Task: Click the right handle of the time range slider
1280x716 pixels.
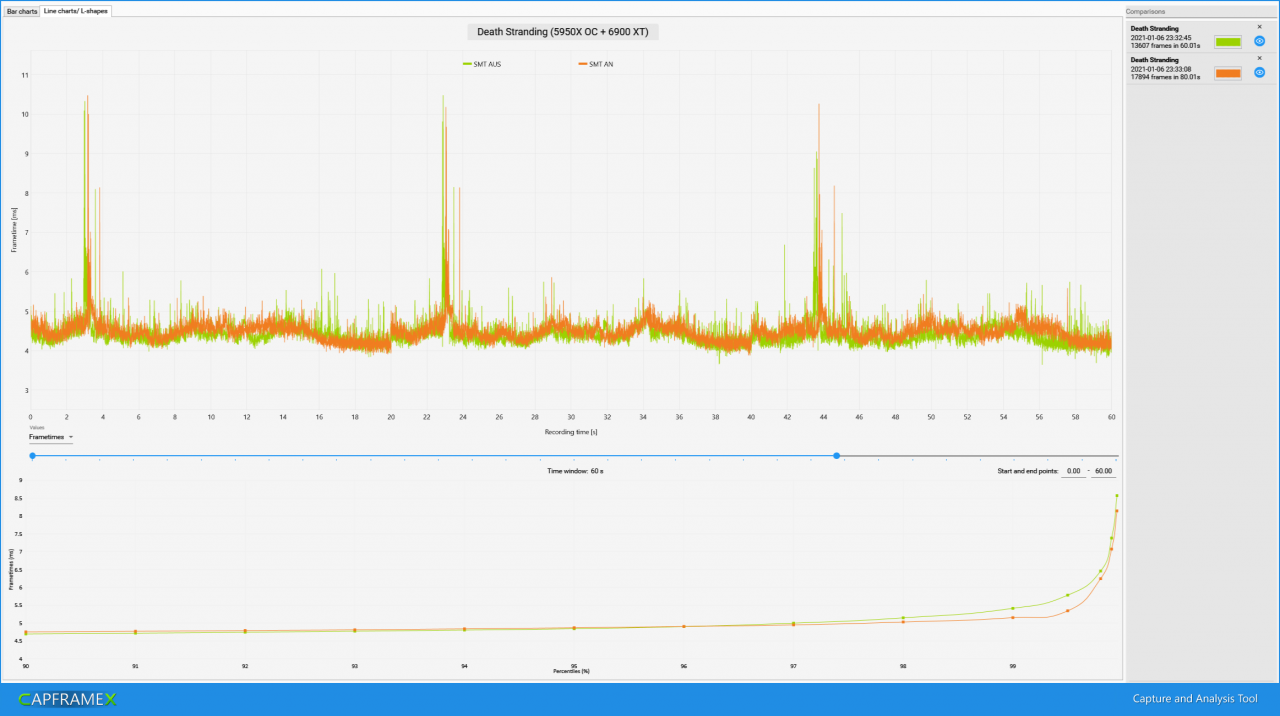Action: tap(837, 456)
